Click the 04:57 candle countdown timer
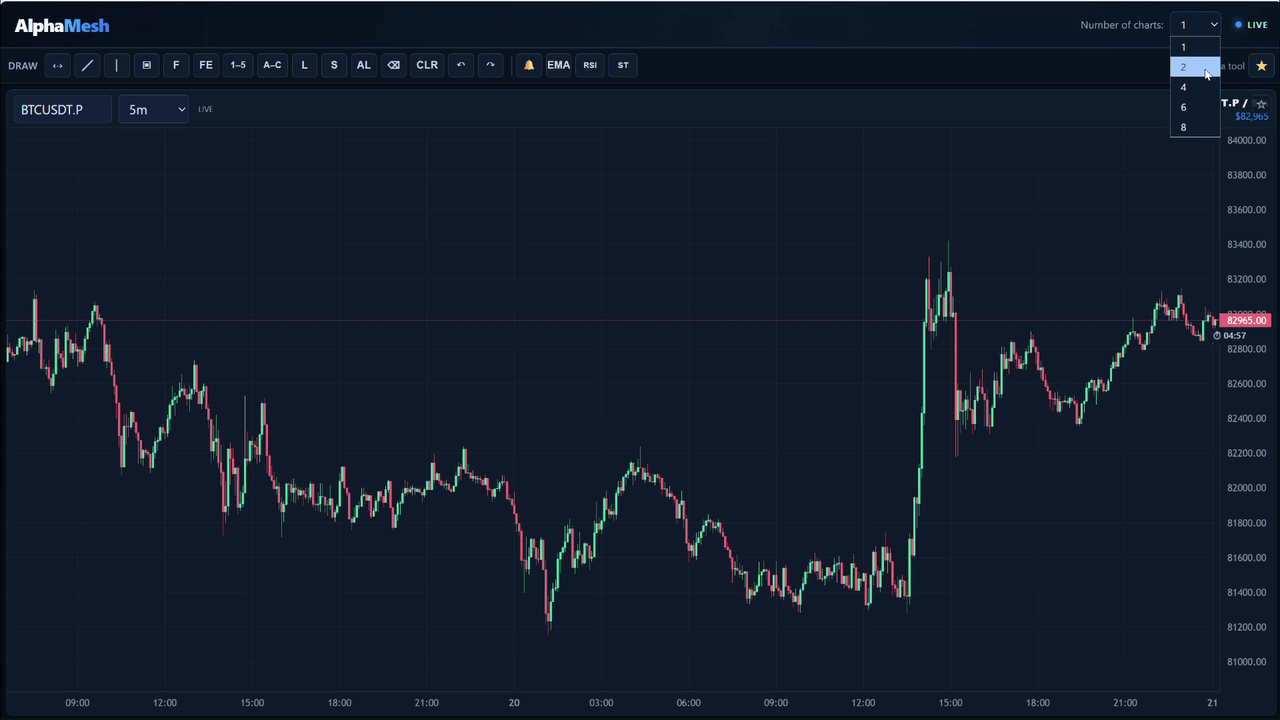 [x=1230, y=336]
